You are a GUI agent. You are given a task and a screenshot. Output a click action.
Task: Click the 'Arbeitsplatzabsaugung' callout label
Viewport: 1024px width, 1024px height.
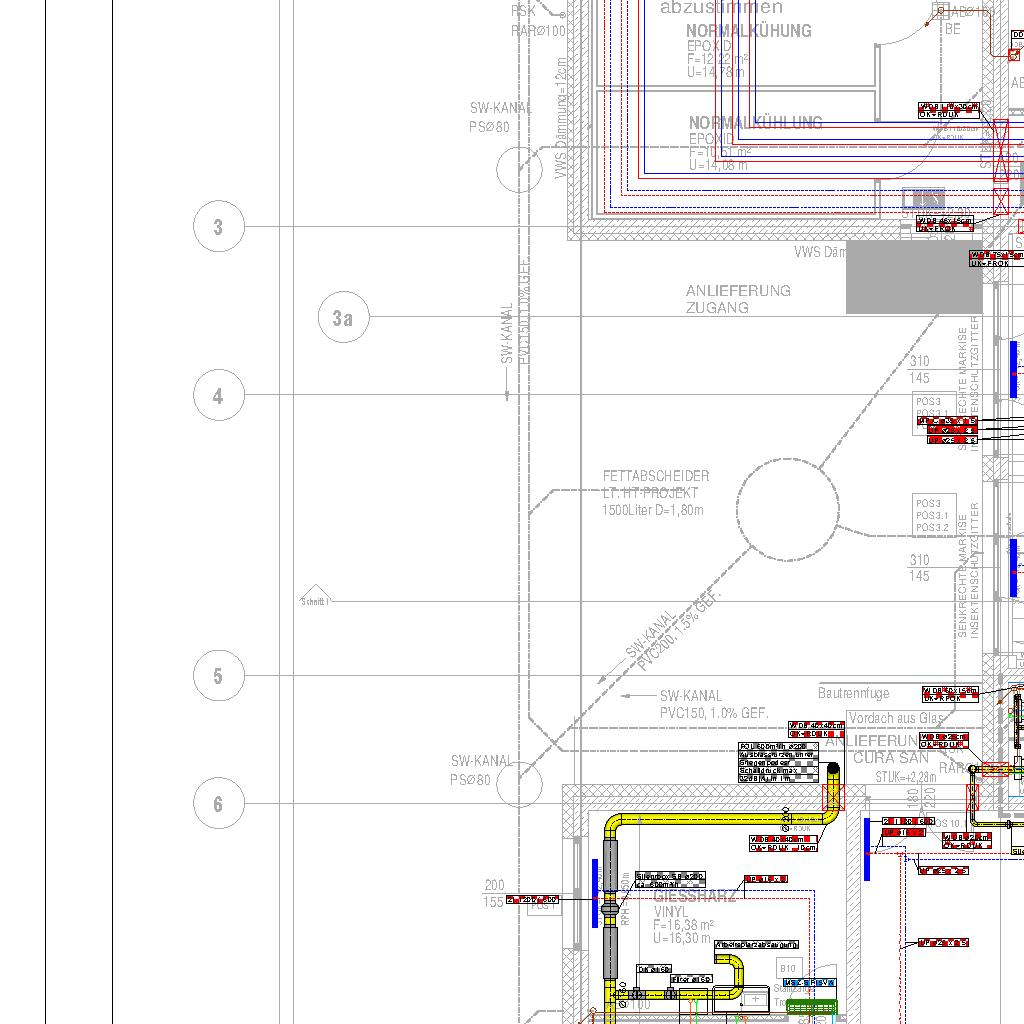[756, 944]
